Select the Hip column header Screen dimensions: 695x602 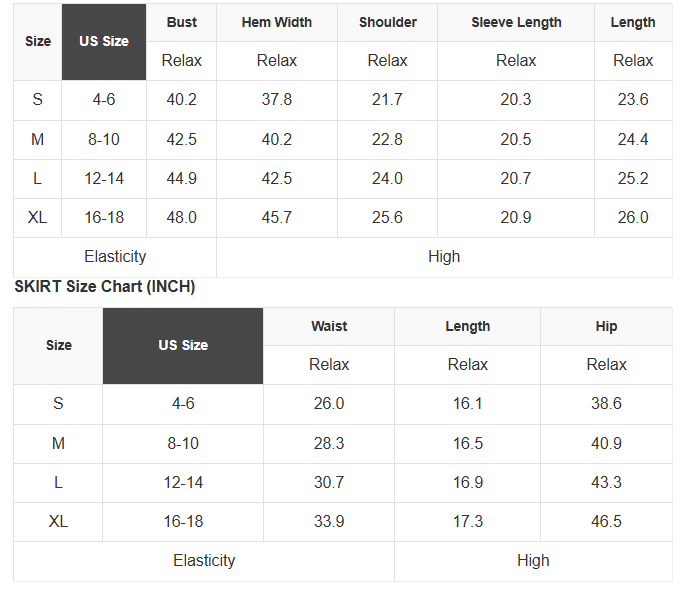coord(606,326)
